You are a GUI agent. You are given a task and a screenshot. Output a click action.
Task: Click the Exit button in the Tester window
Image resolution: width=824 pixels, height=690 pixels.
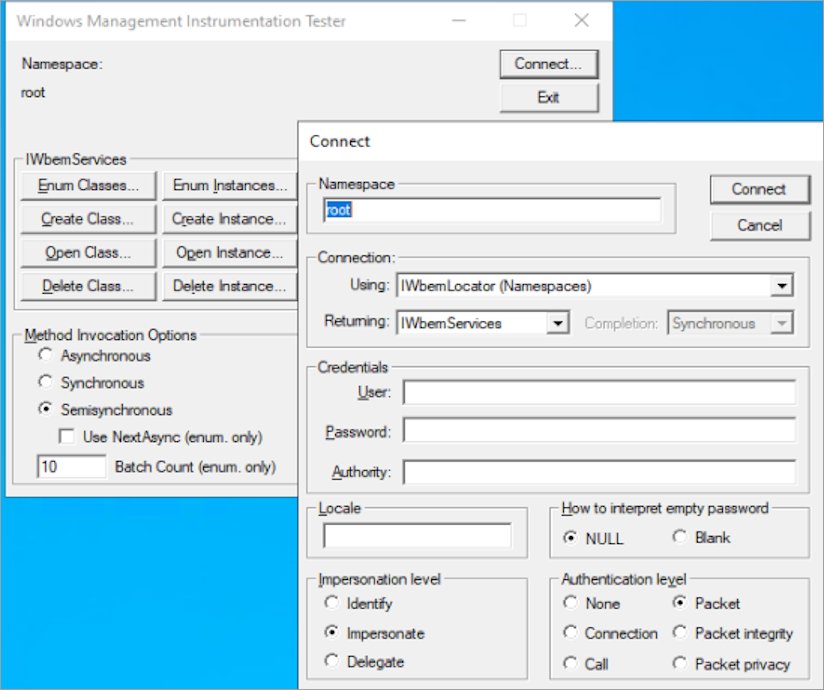[549, 98]
